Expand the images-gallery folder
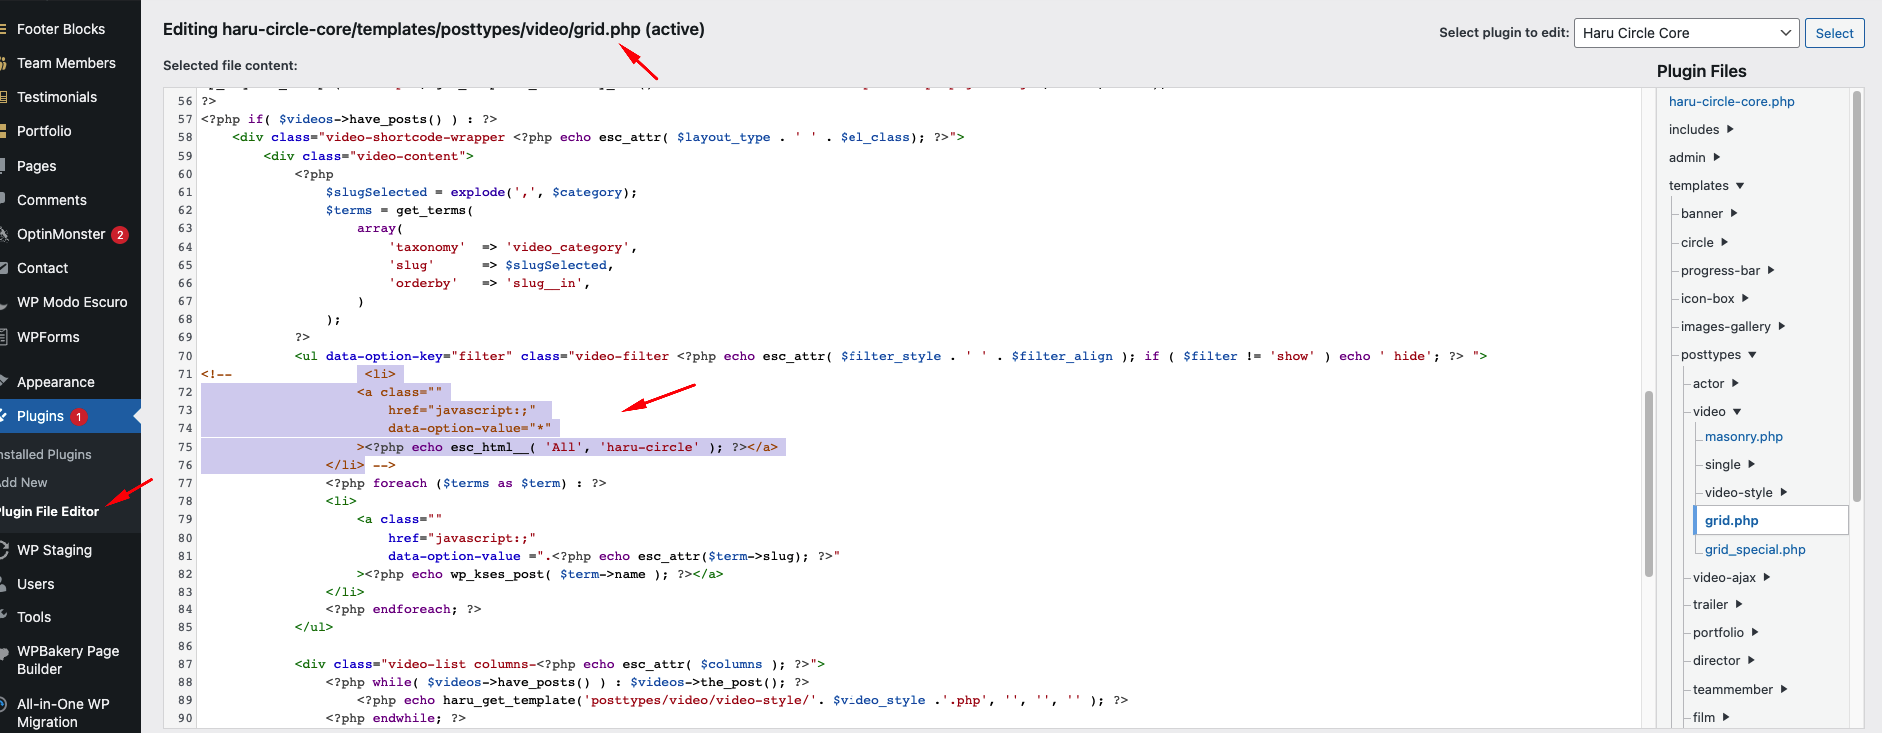The width and height of the screenshot is (1882, 733). pyautogui.click(x=1733, y=326)
